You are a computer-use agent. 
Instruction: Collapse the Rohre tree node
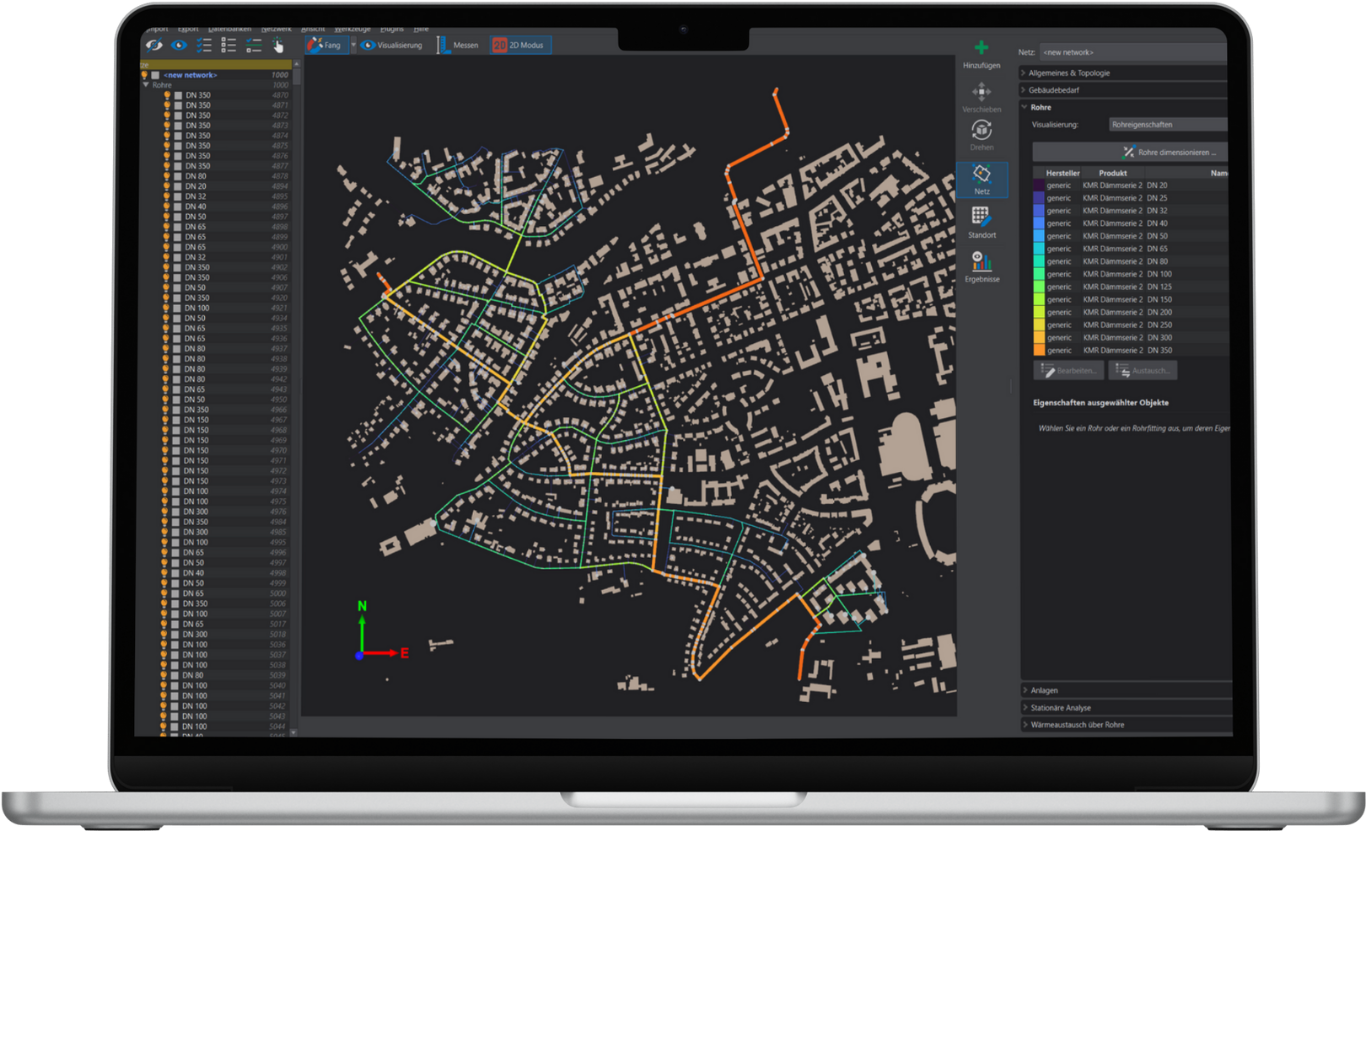(x=145, y=85)
